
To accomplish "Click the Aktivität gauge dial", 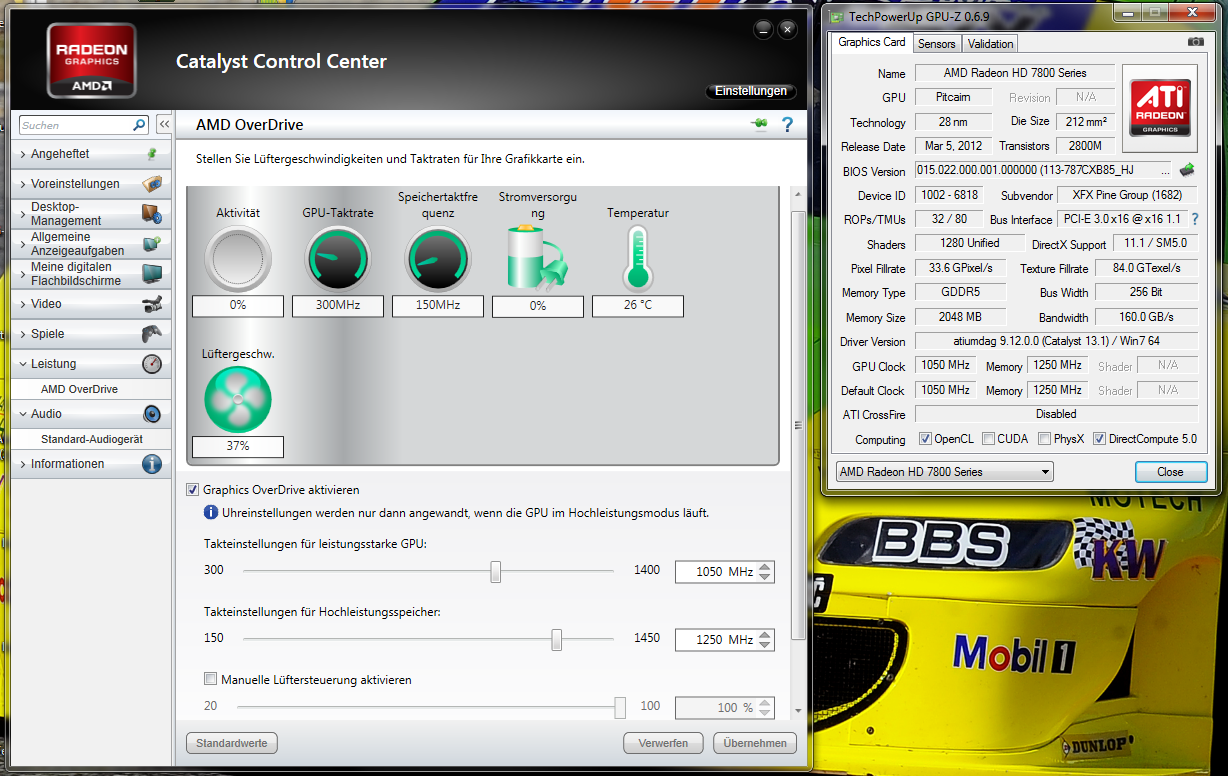I will (x=238, y=259).
